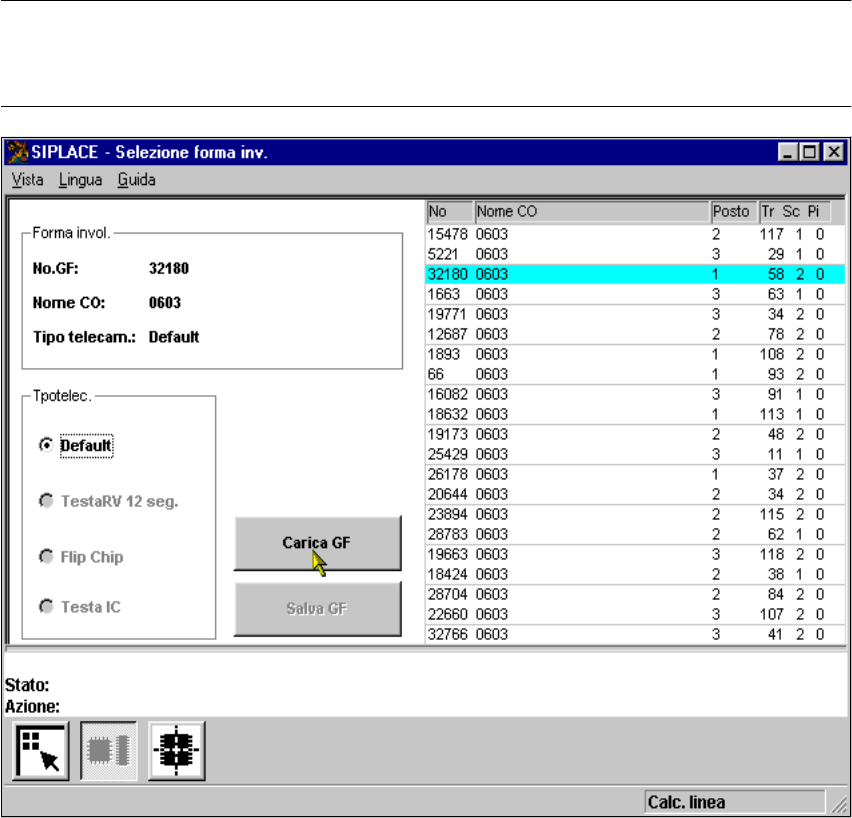852x818 pixels.
Task: Select row number 12687
Action: point(635,334)
